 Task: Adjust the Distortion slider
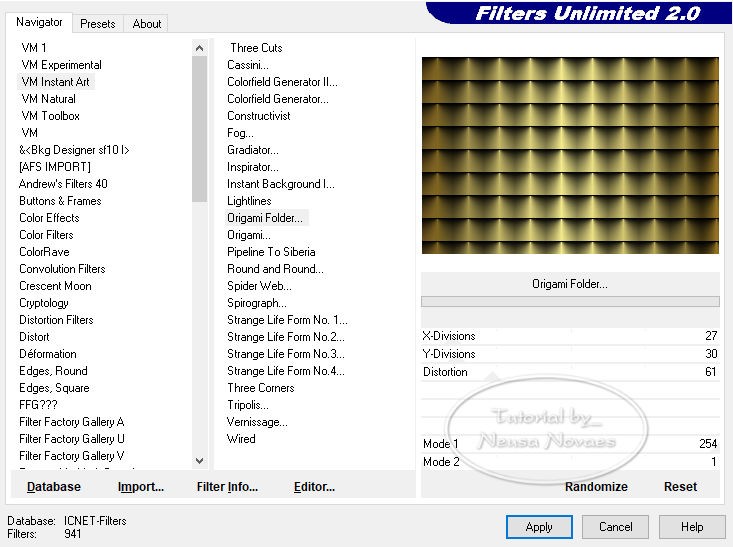570,372
